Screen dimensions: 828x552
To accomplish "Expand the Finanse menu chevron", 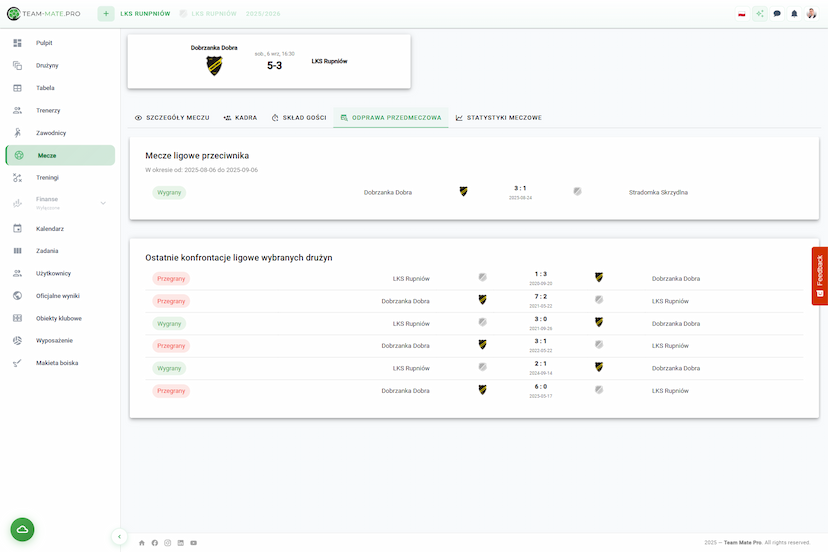I will coord(103,203).
